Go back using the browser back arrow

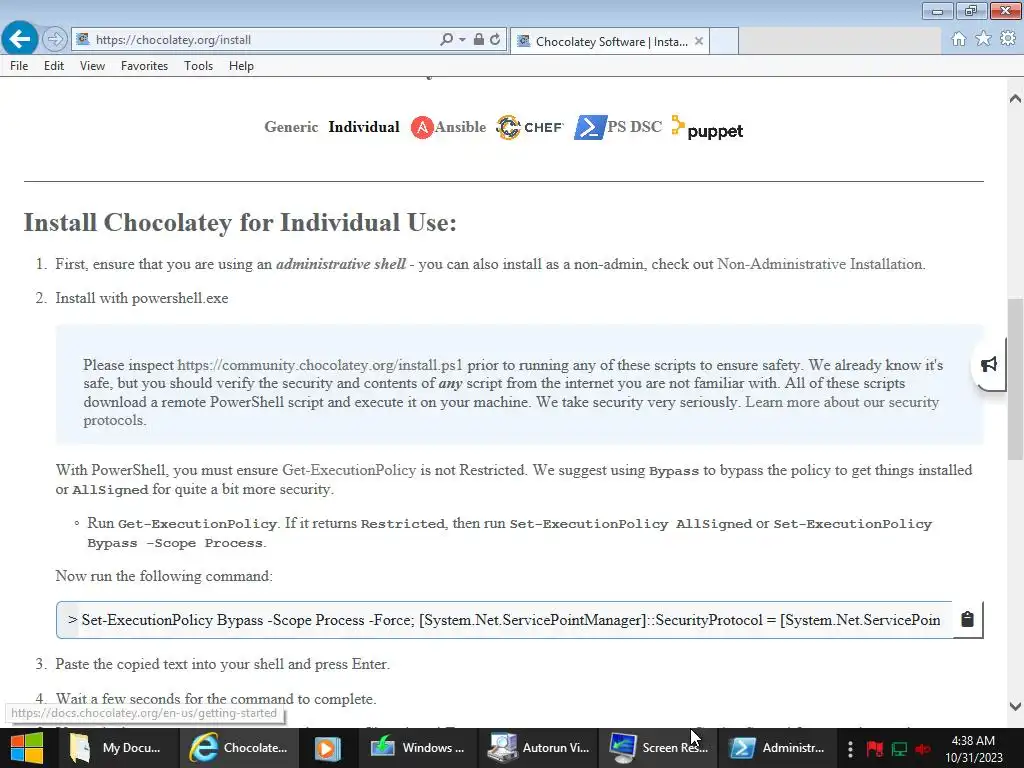20,39
